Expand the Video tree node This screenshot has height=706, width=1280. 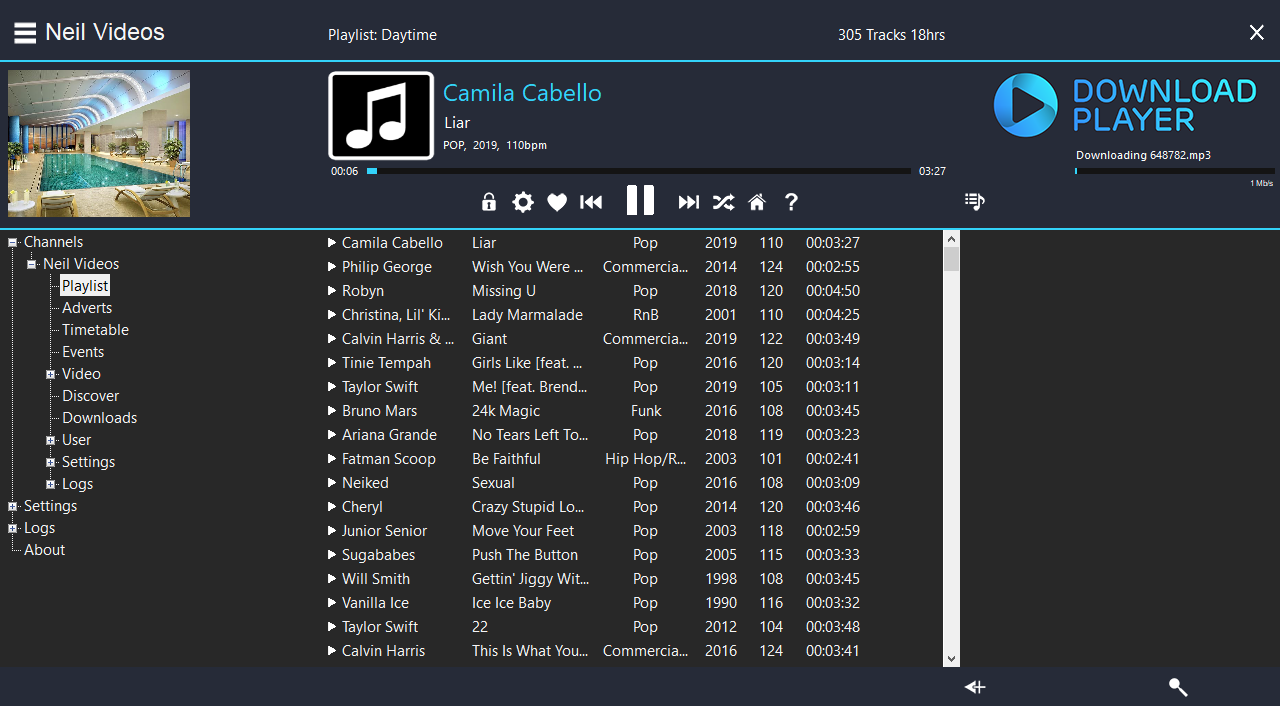click(51, 374)
